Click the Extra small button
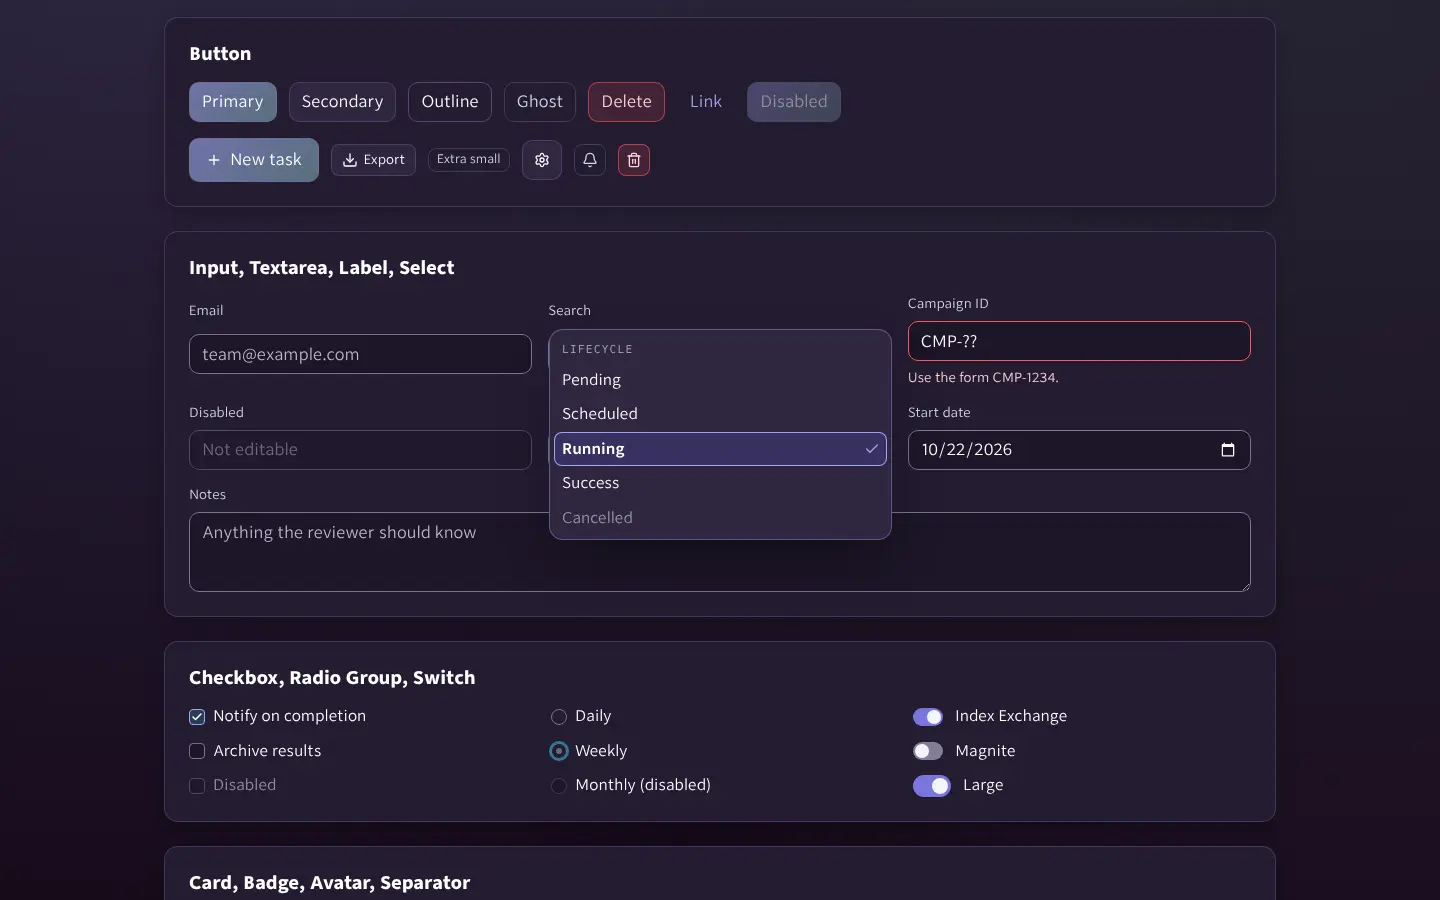 469,159
